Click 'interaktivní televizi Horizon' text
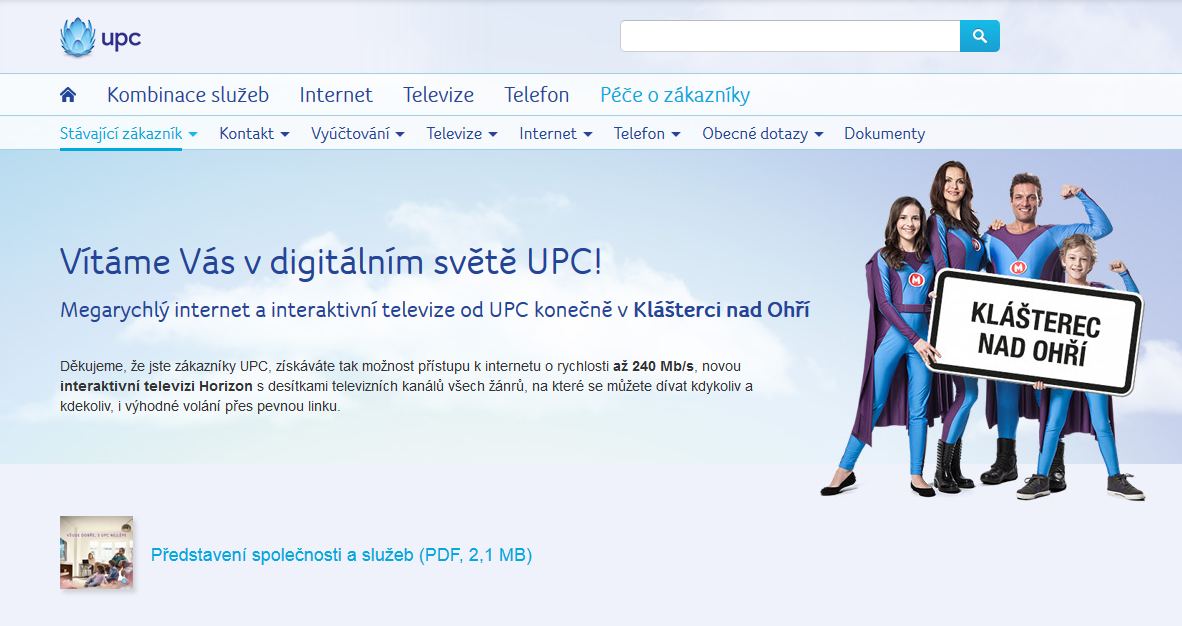This screenshot has width=1182, height=626. [x=156, y=386]
